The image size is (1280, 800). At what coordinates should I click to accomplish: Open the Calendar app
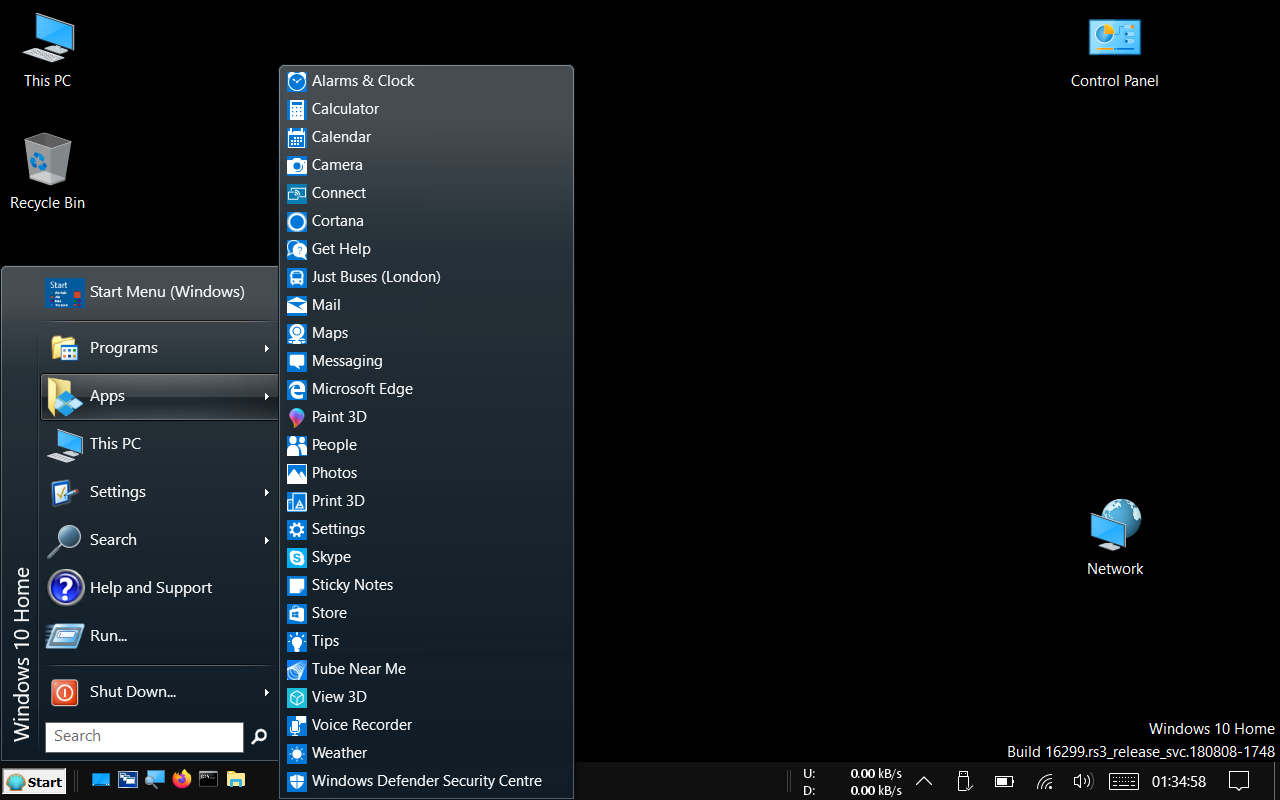(x=426, y=137)
